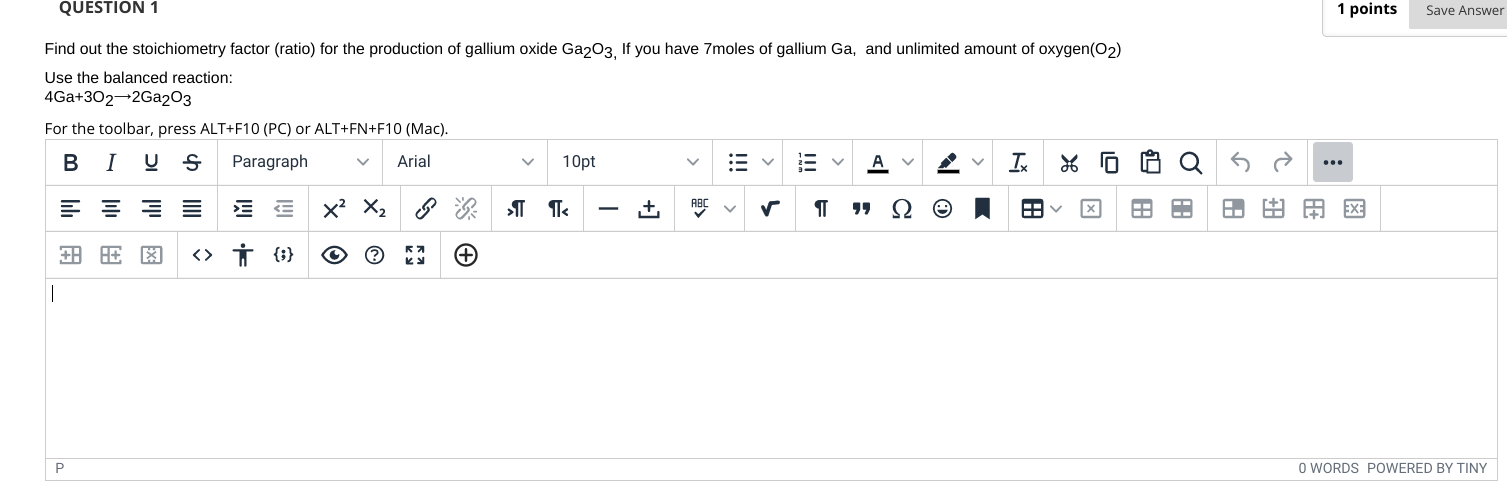
Task: Increase paragraph indent
Action: point(244,209)
